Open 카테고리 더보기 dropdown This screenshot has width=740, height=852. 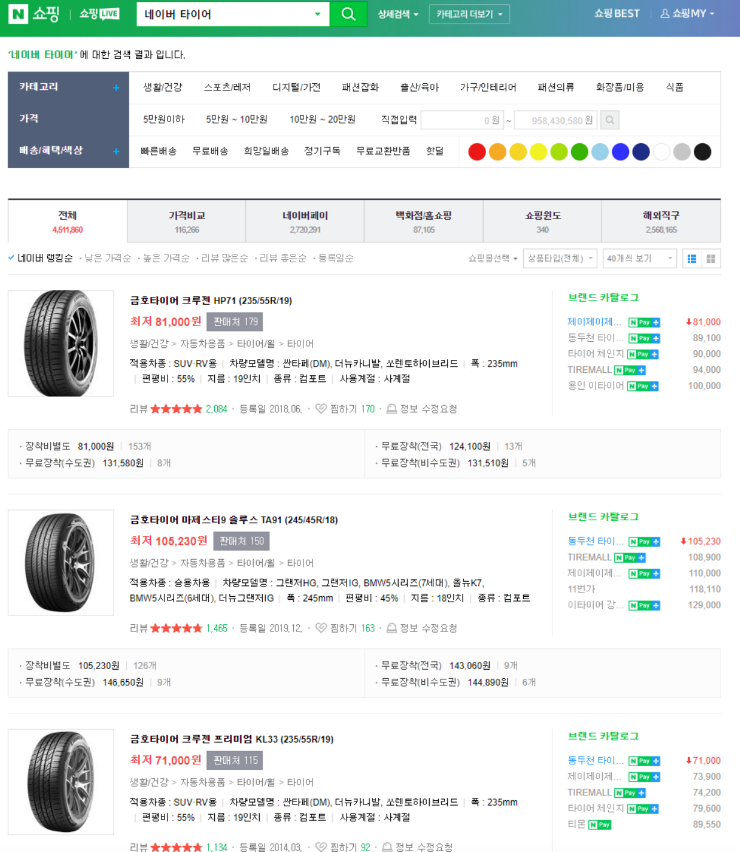coord(469,14)
